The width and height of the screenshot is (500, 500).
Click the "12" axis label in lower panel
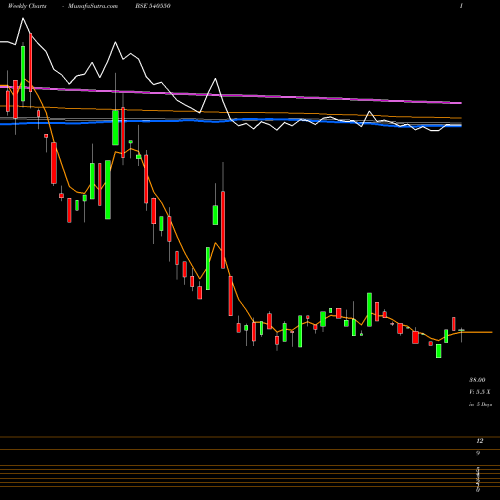point(480,441)
